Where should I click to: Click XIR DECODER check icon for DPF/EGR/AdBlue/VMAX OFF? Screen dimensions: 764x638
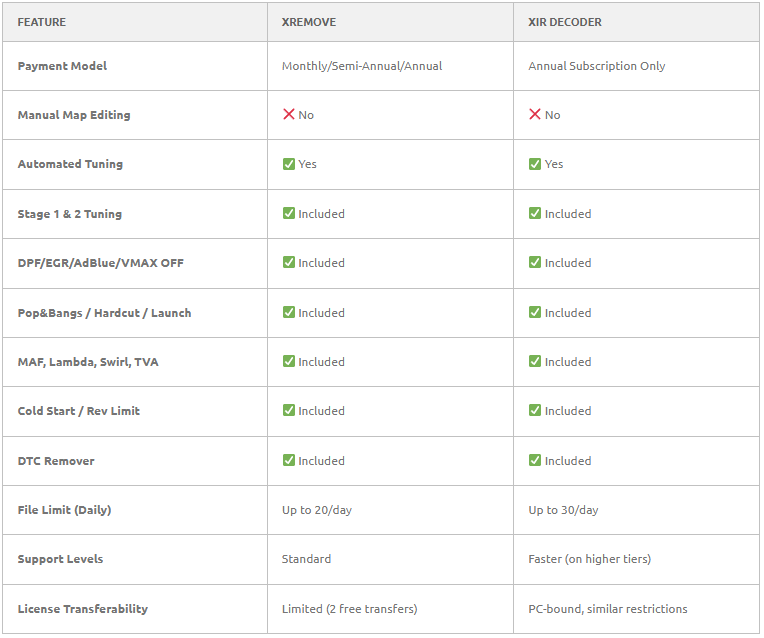tap(535, 263)
